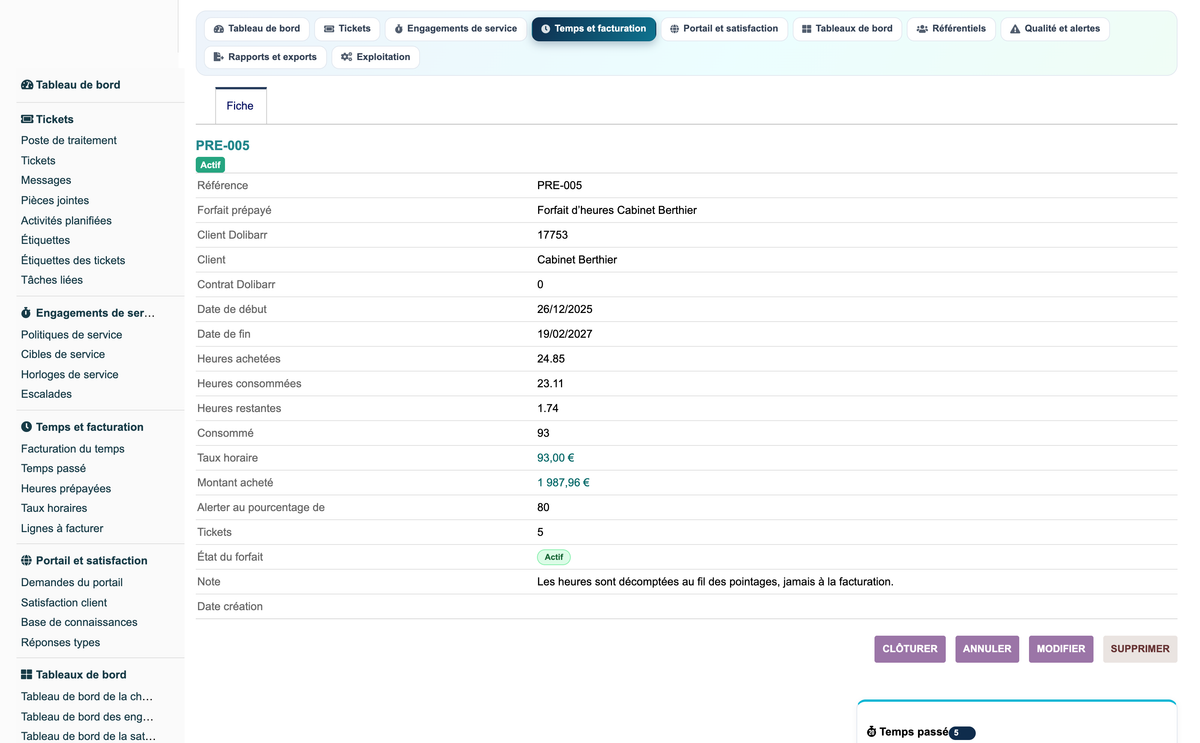The height and width of the screenshot is (743, 1200).
Task: Open Messages in the sidebar
Action: pyautogui.click(x=46, y=181)
